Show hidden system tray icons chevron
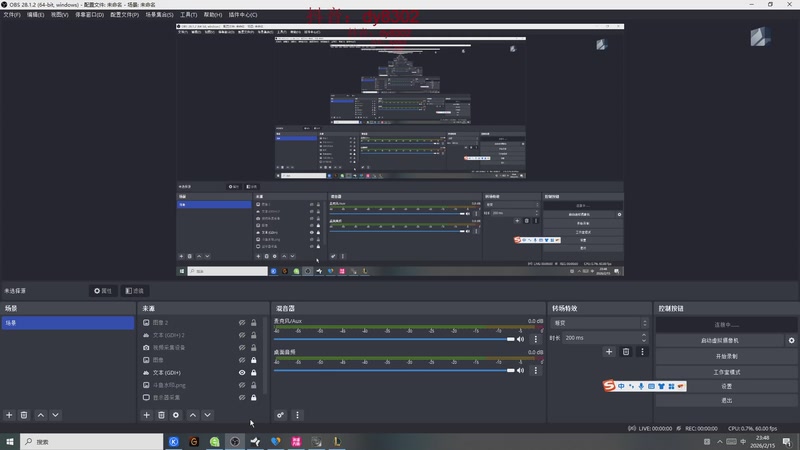This screenshot has width=800, height=450. [719, 441]
